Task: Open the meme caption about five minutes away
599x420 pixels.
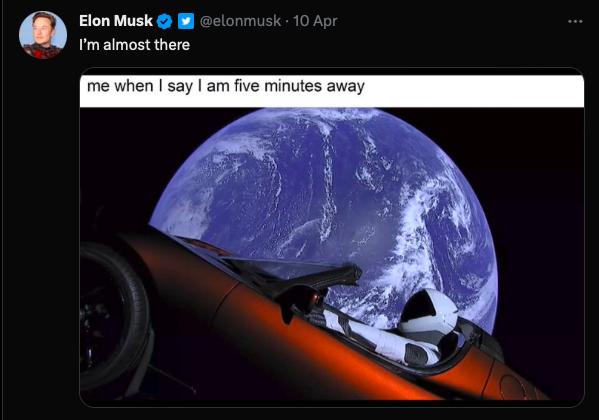Action: [x=226, y=86]
